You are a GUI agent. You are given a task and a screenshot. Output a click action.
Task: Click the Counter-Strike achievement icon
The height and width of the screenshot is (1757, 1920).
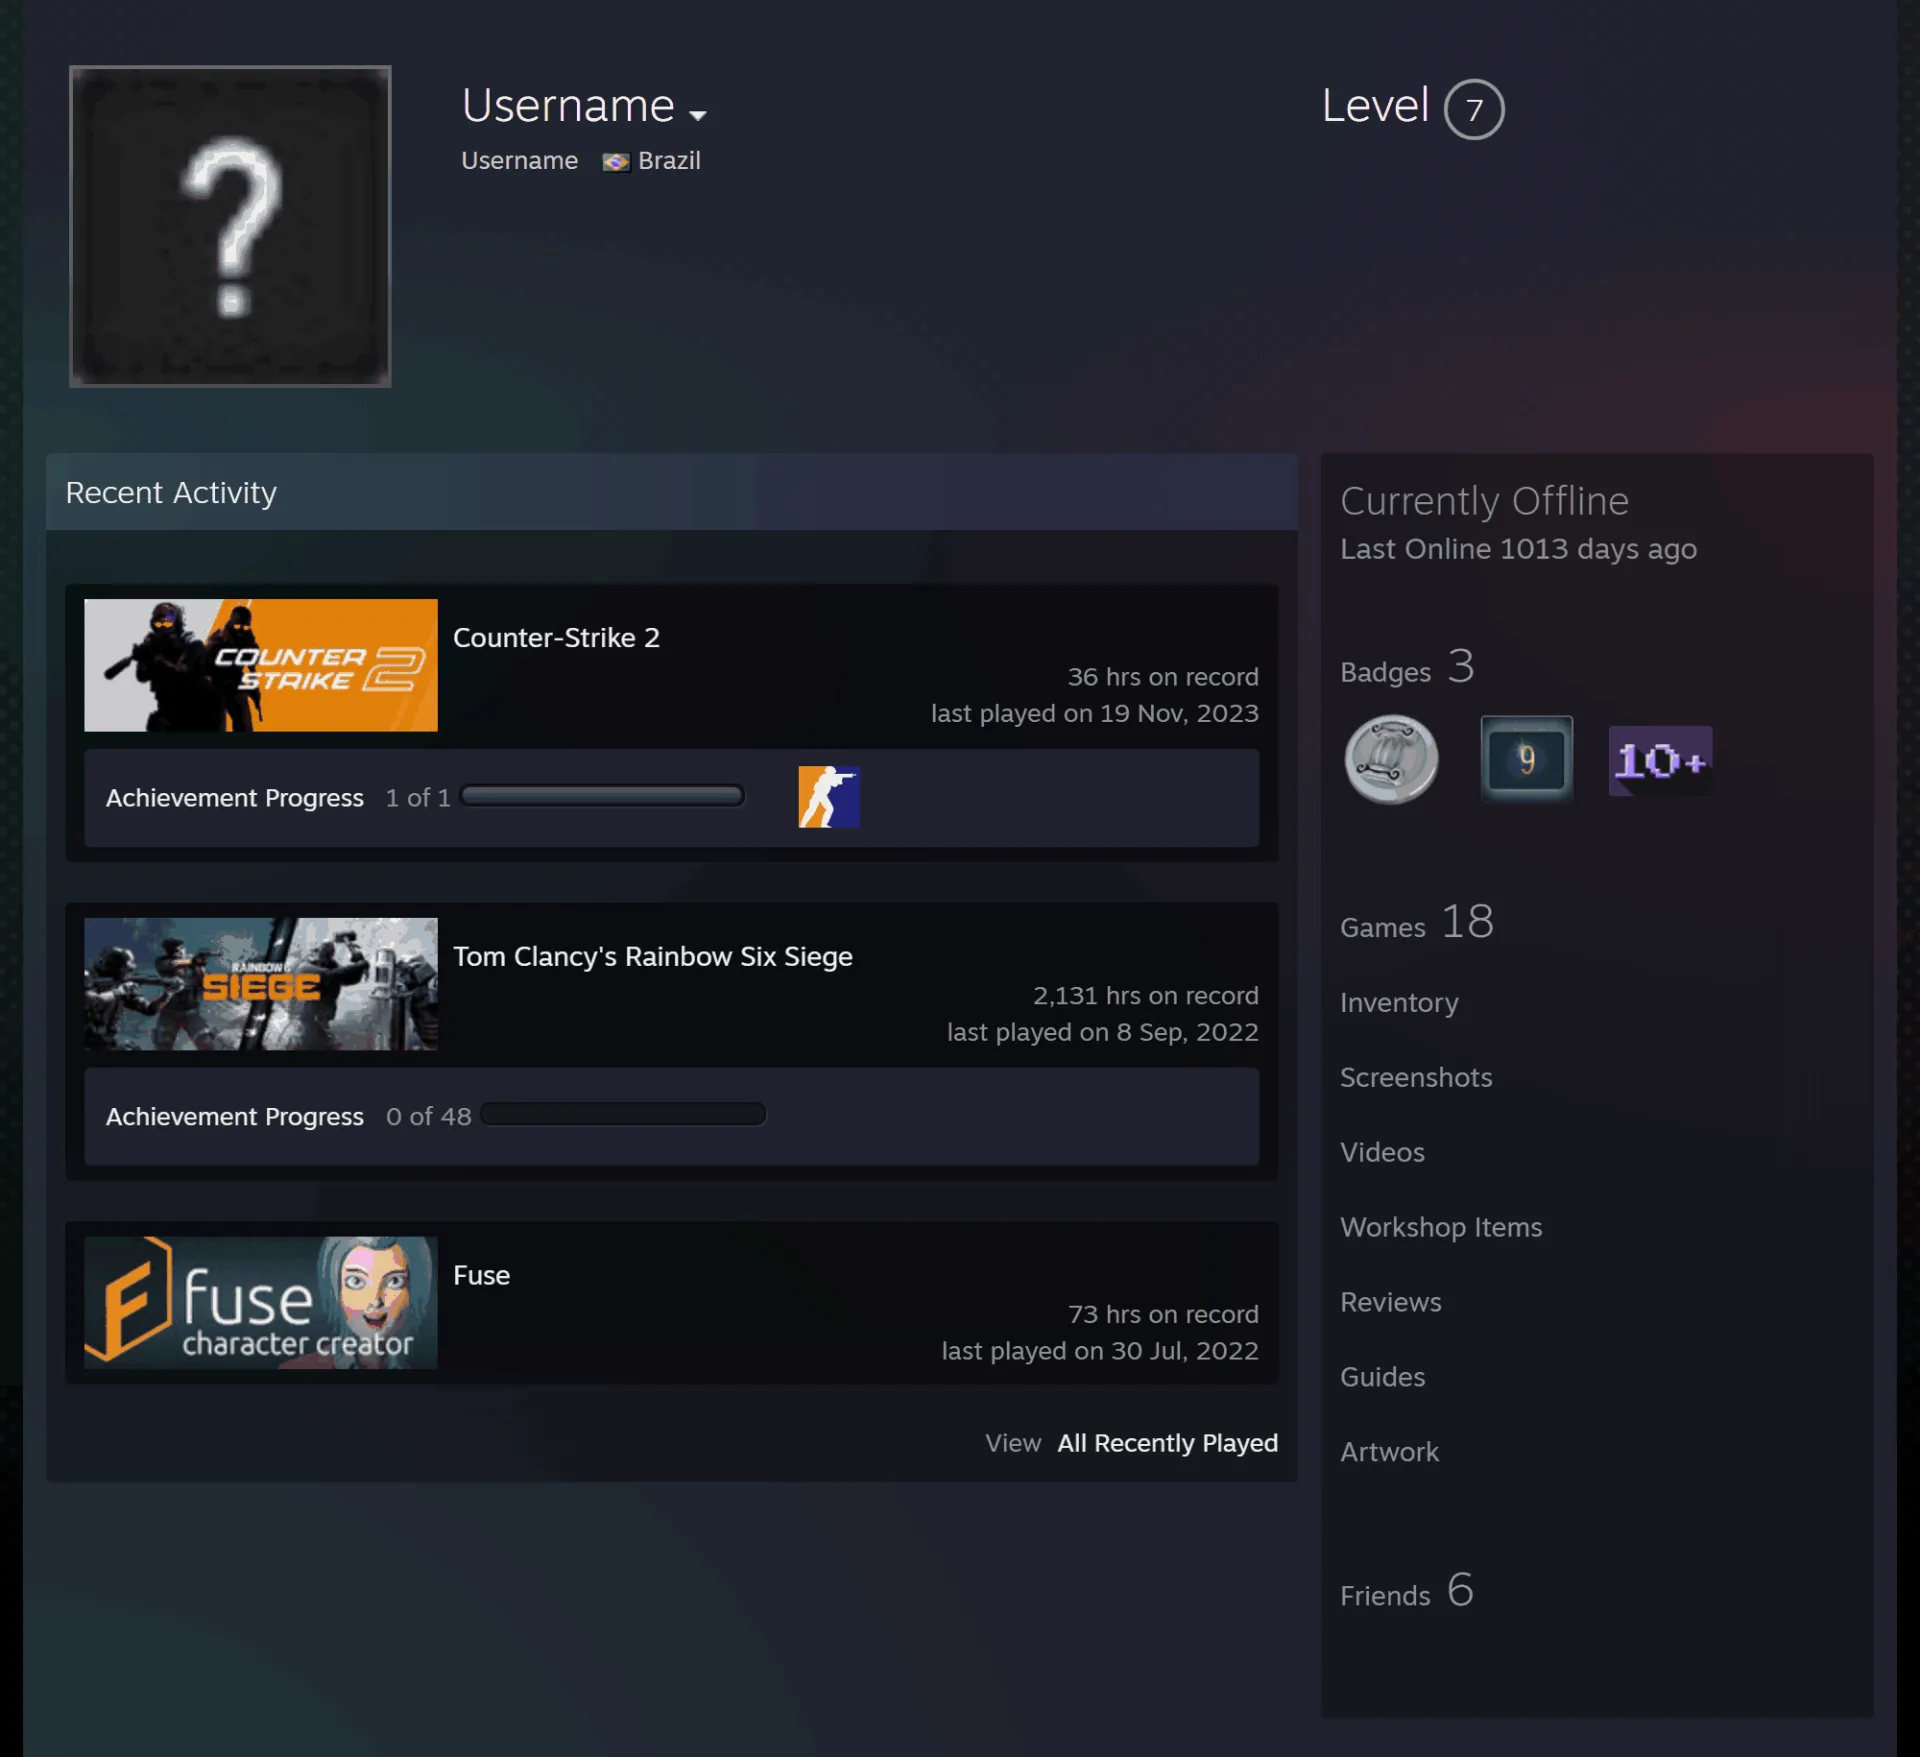829,797
